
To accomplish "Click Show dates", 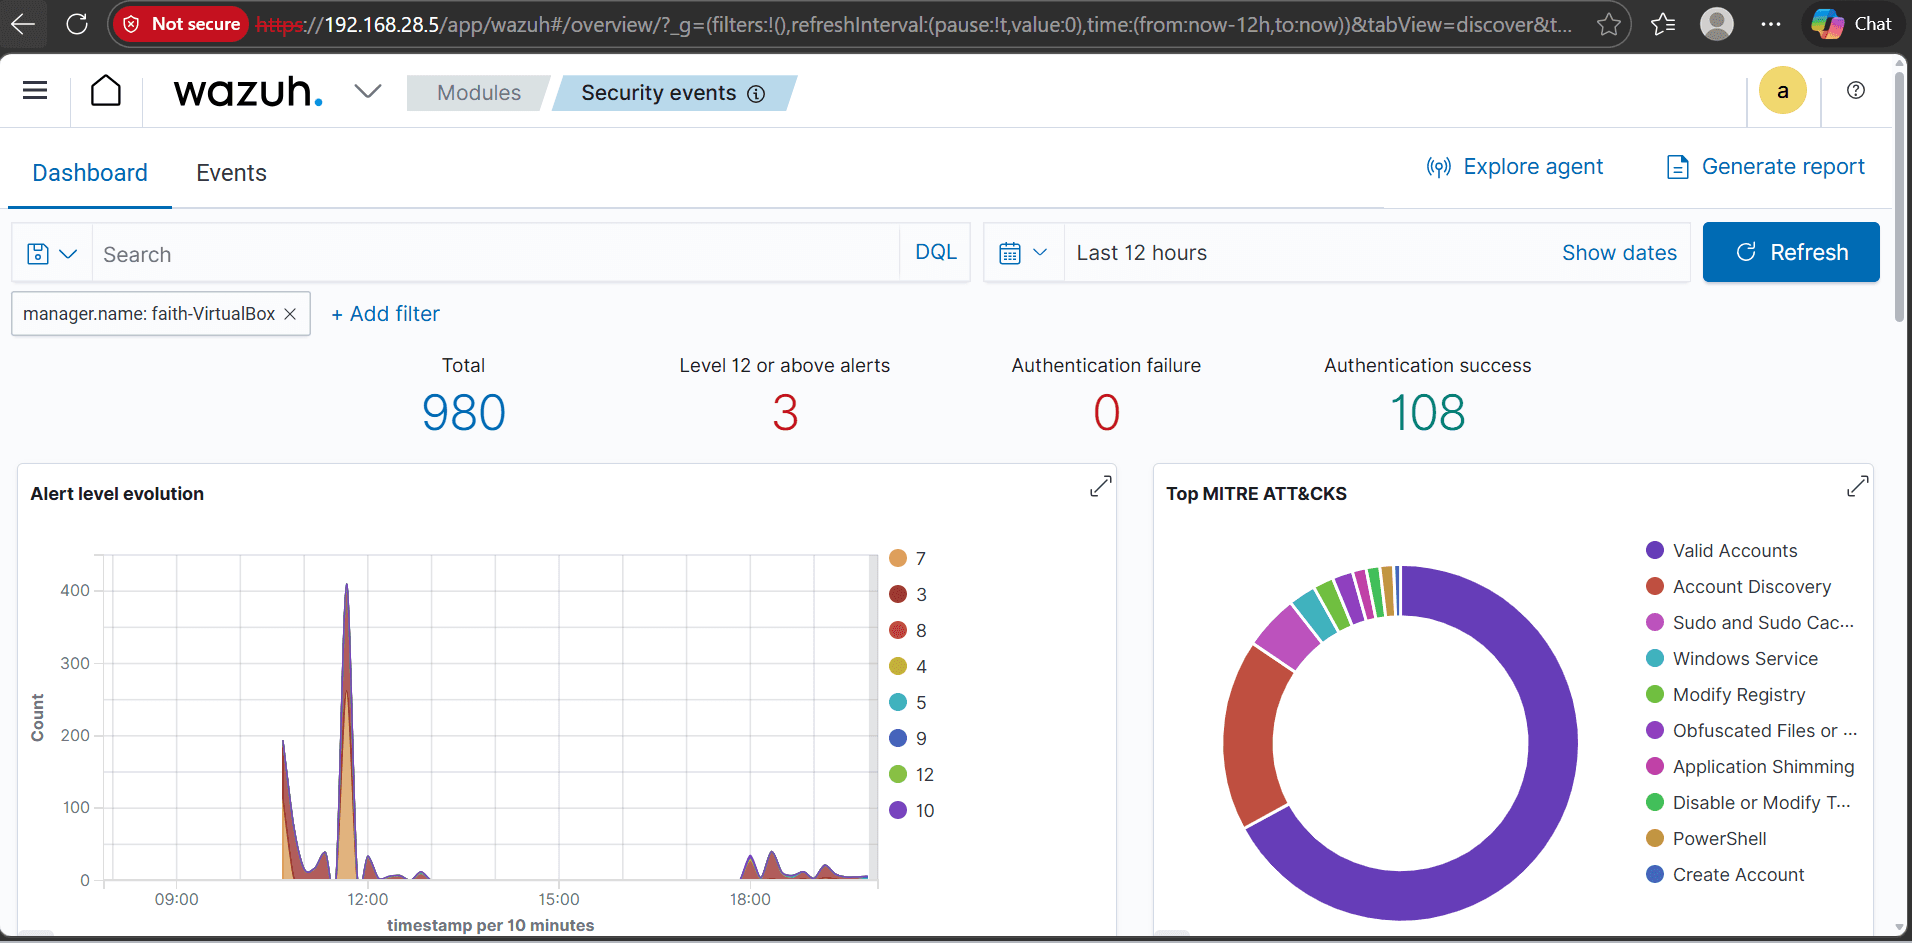I will [1620, 253].
